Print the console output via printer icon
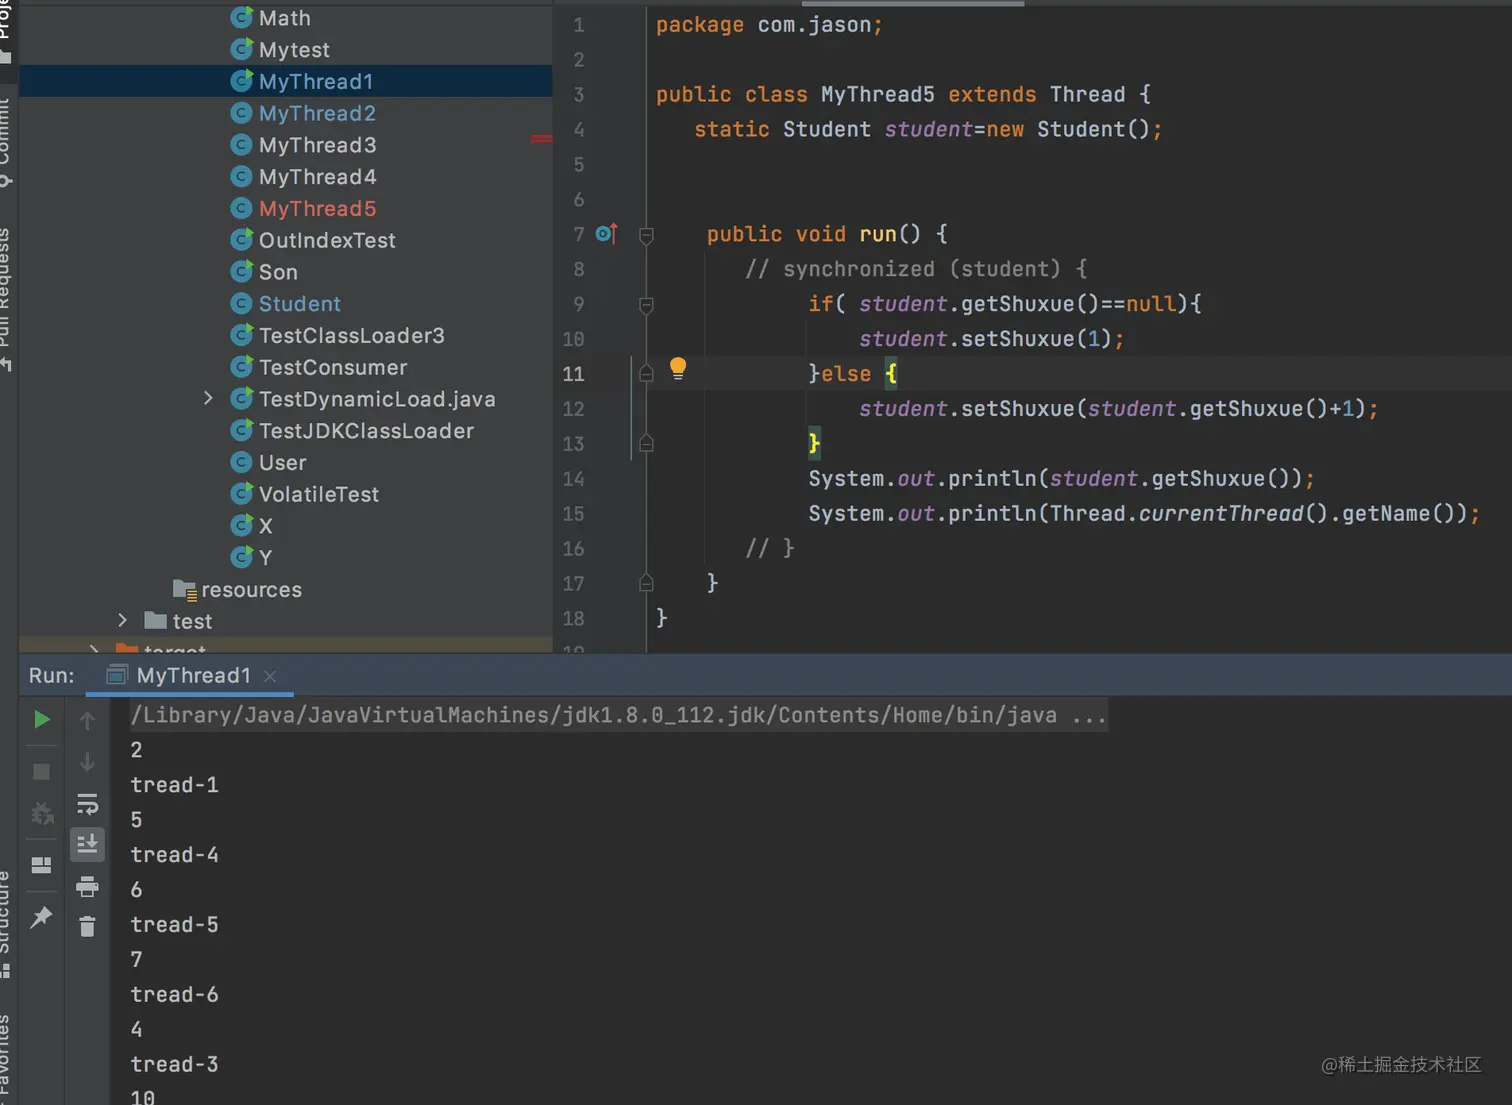 pyautogui.click(x=87, y=886)
